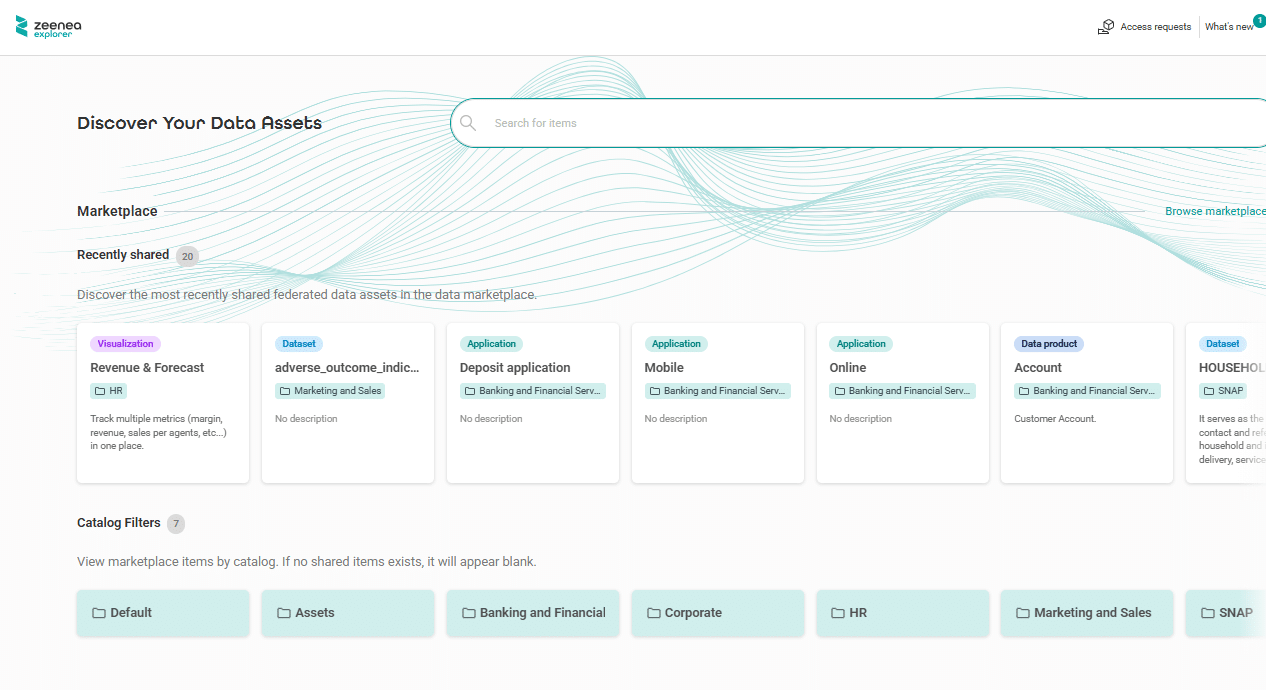
Task: Click folder icon in Revenue & Forecast HR tag
Action: click(x=100, y=391)
